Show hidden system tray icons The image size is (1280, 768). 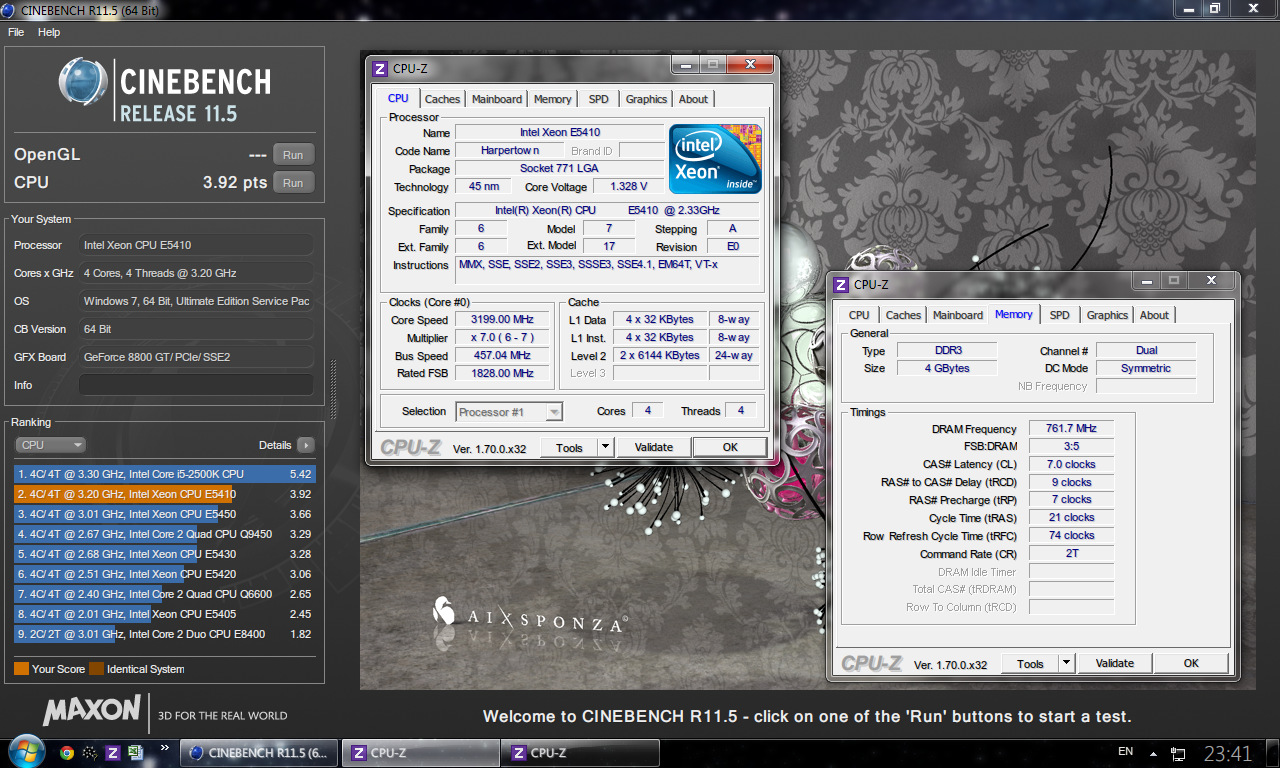click(x=1153, y=753)
